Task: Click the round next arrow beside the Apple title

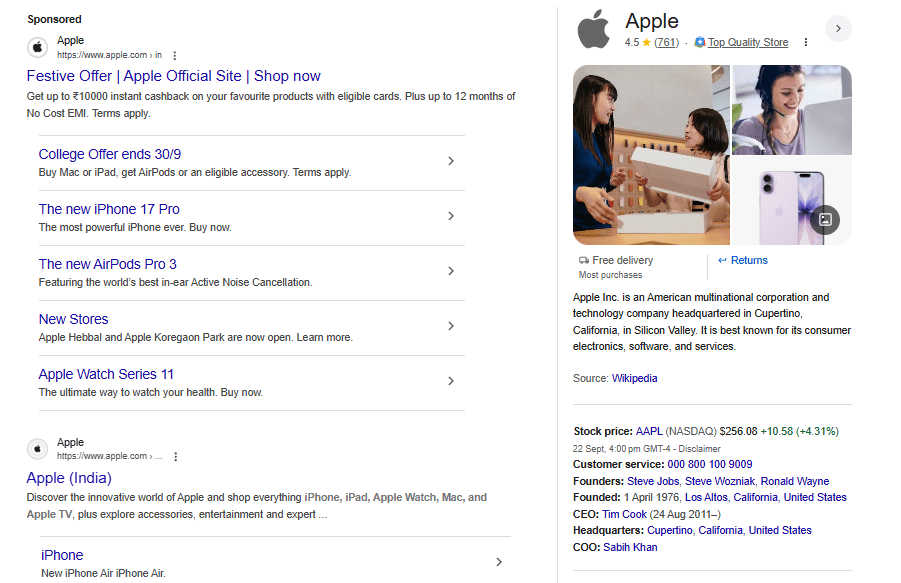Action: (x=838, y=28)
